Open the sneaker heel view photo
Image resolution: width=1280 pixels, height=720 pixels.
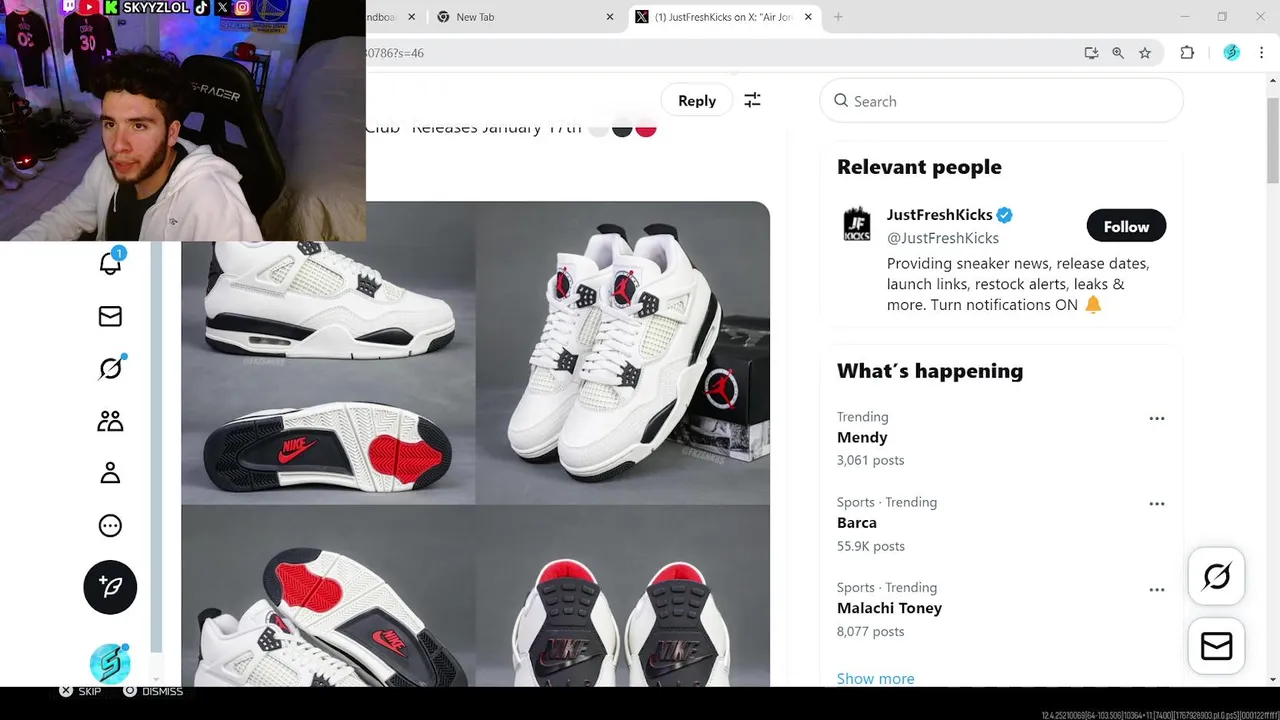point(623,596)
